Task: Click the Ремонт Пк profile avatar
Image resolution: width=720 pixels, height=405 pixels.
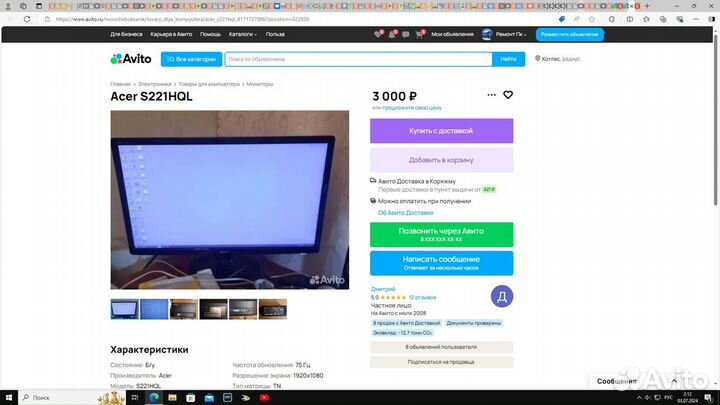Action: (487, 34)
